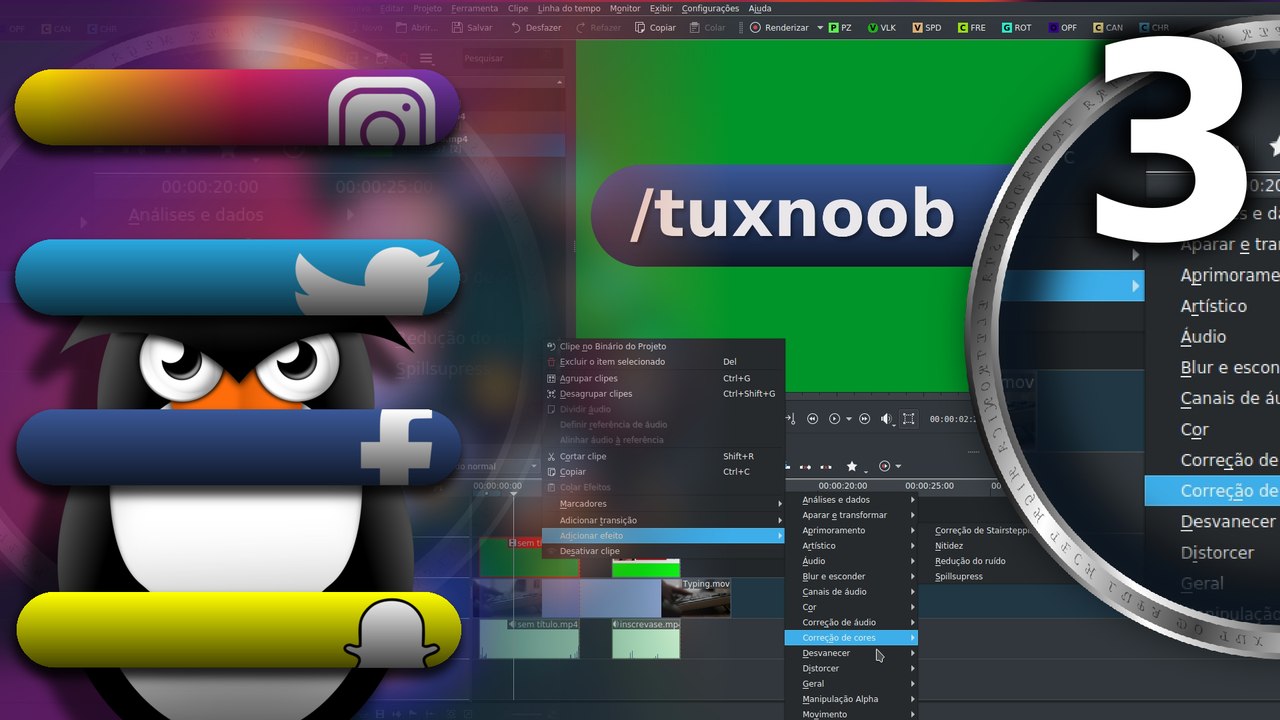This screenshot has height=720, width=1280.
Task: Click the Salvar save icon in toolbar
Action: (457, 28)
